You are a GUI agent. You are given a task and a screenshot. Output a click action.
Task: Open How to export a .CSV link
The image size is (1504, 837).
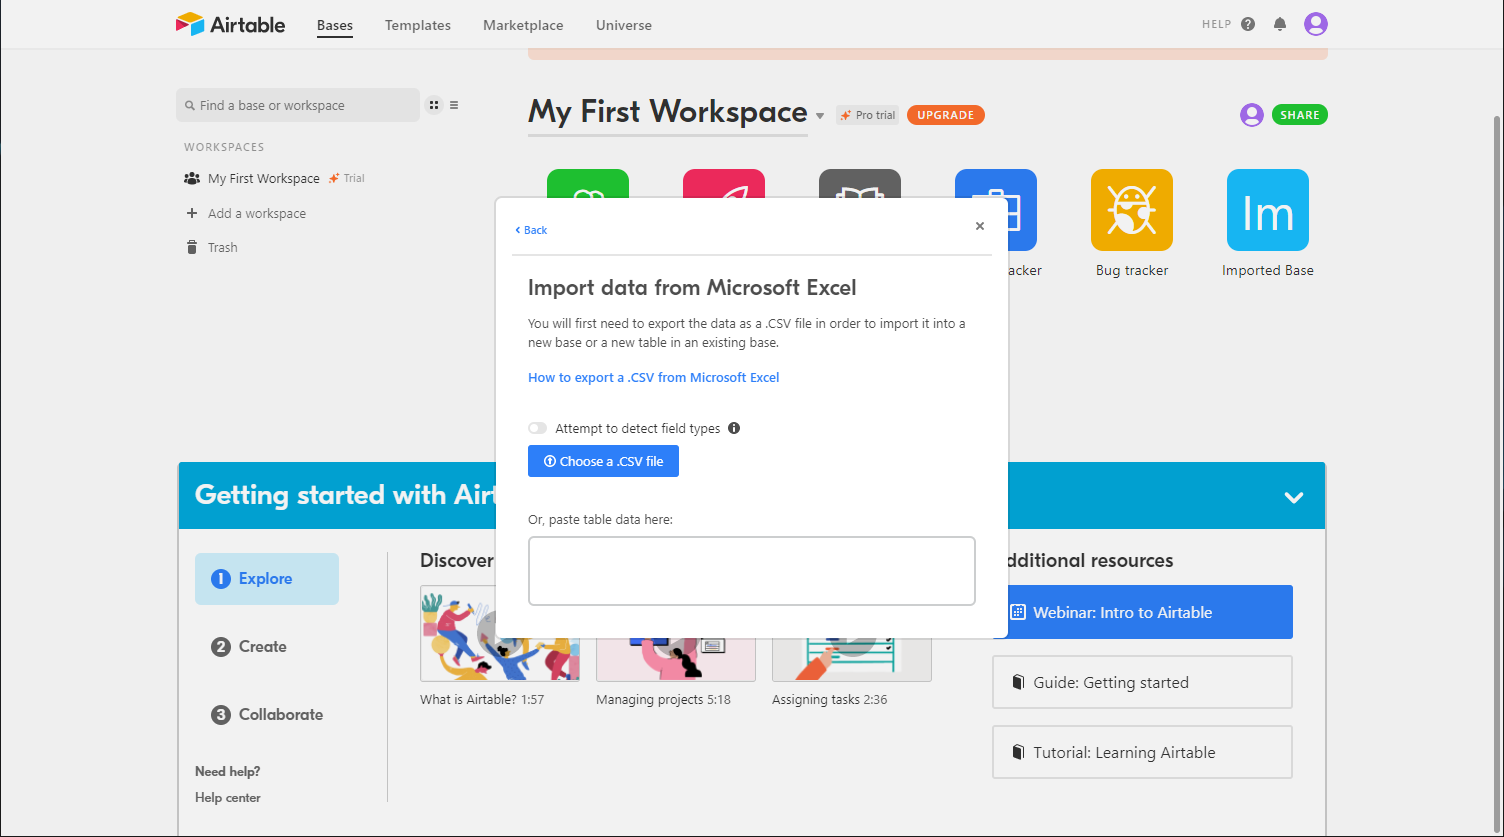[654, 377]
